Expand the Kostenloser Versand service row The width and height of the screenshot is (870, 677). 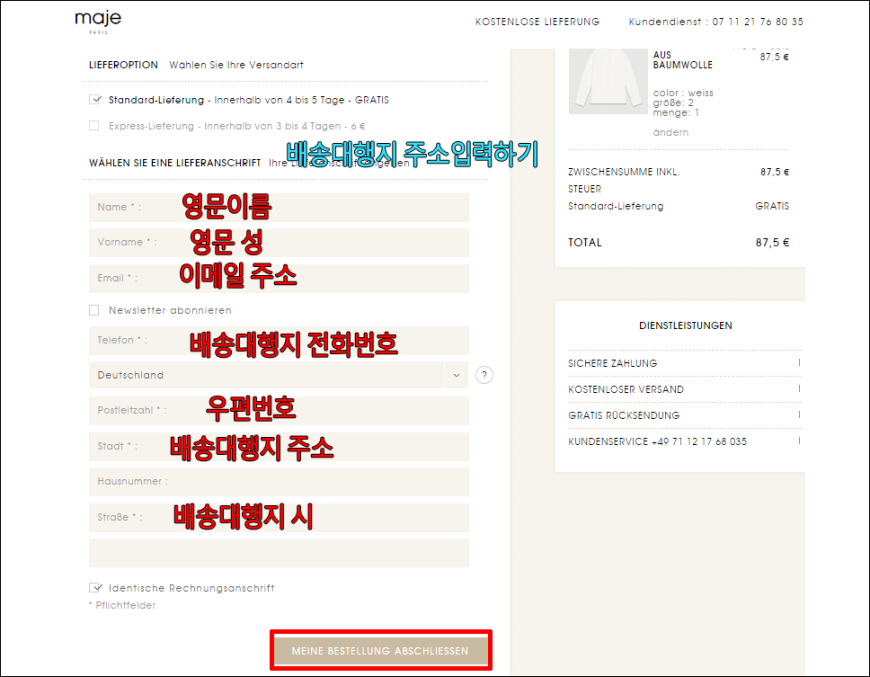pyautogui.click(x=685, y=389)
